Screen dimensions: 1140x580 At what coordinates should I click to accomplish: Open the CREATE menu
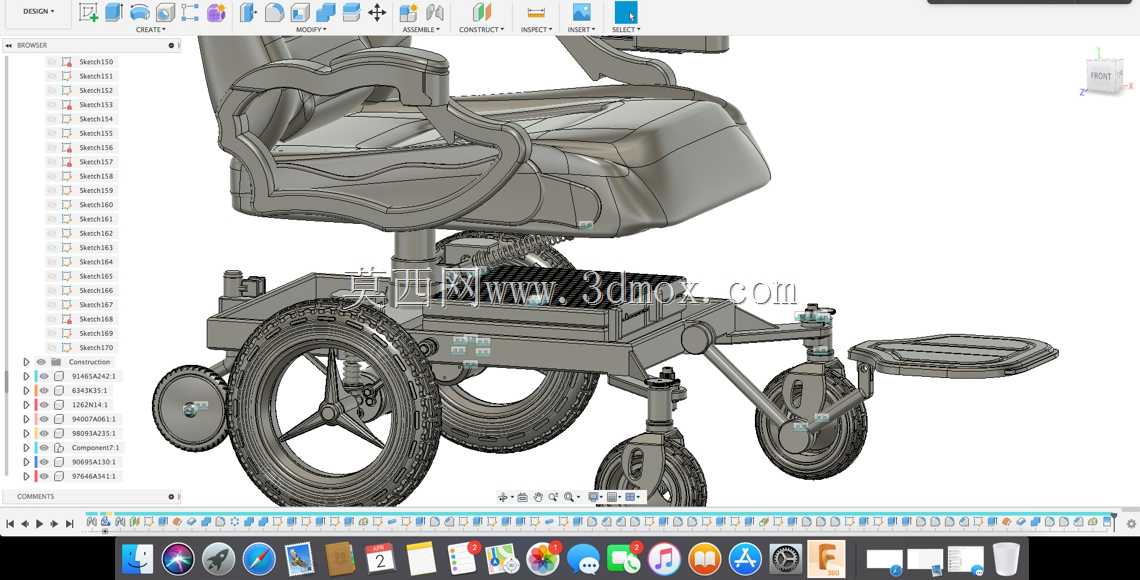pyautogui.click(x=150, y=30)
